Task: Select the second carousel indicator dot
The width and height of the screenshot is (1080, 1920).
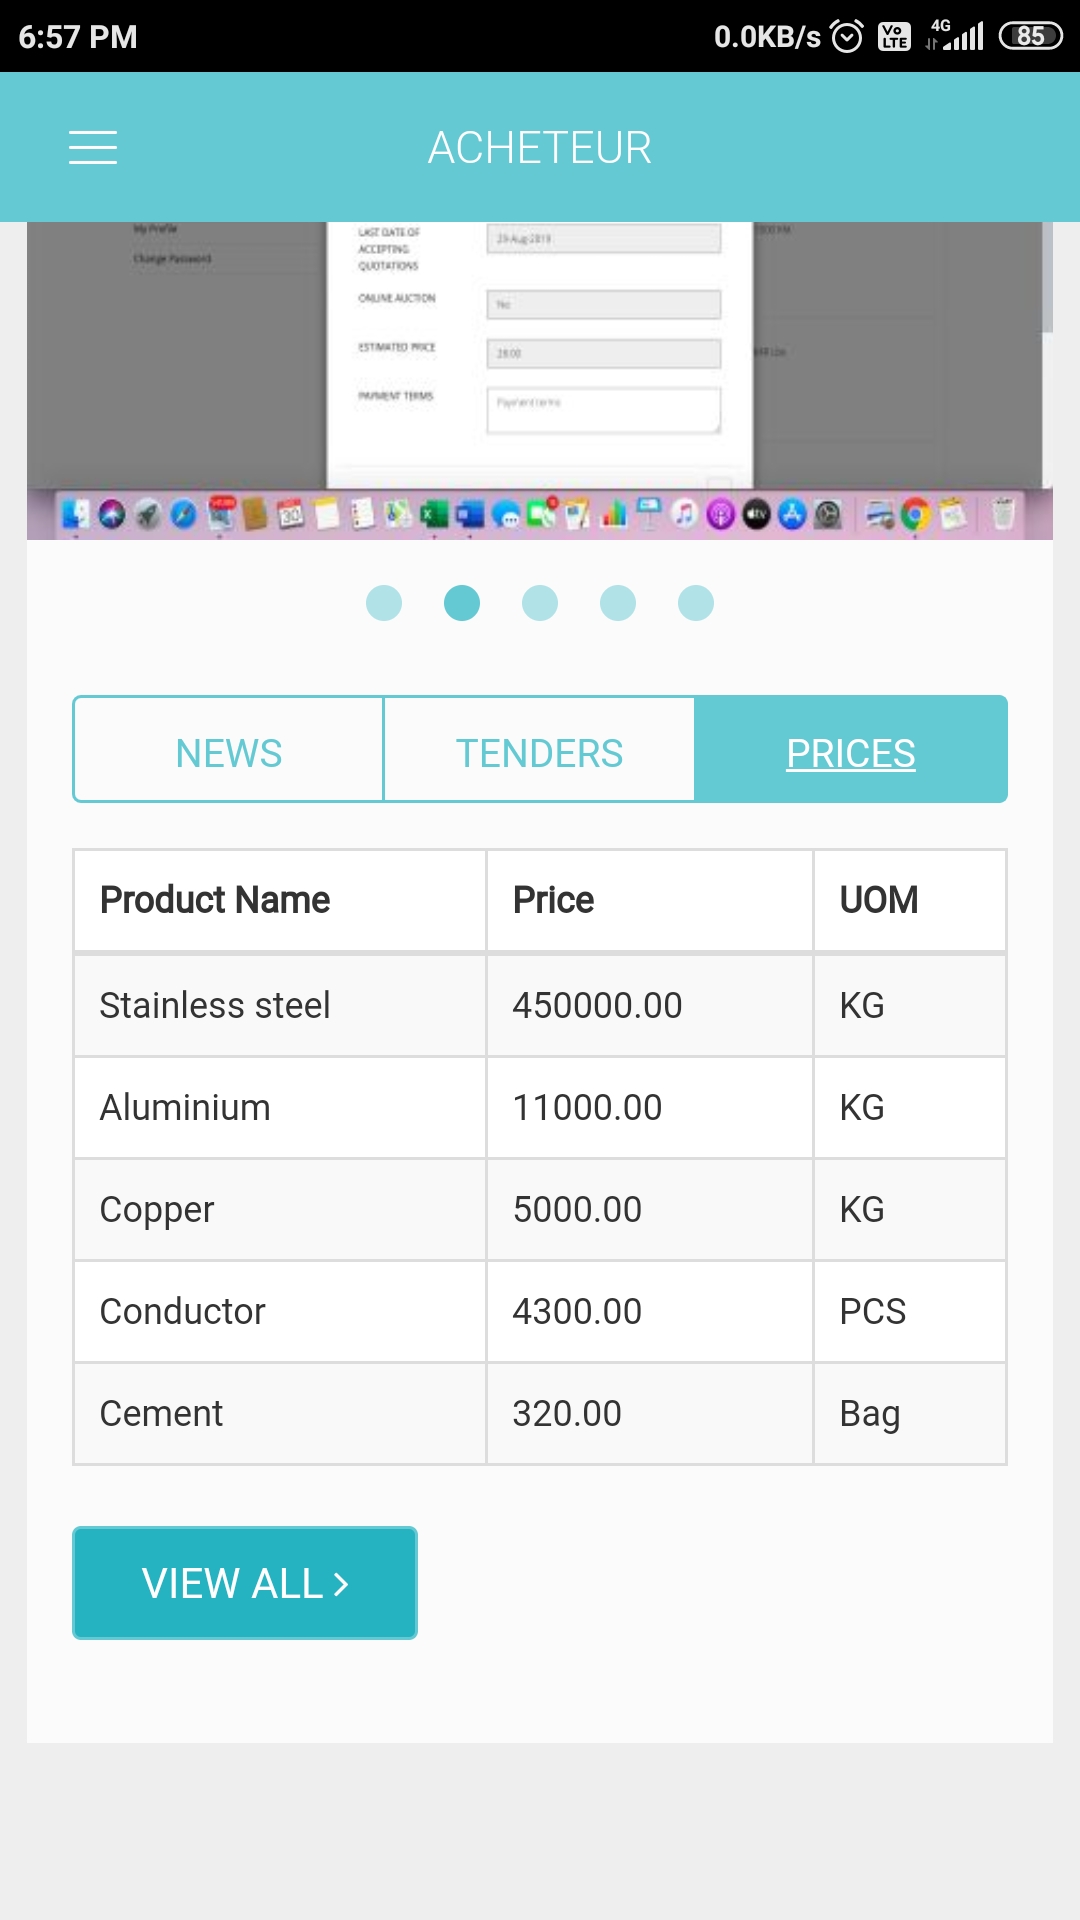Action: pos(462,603)
